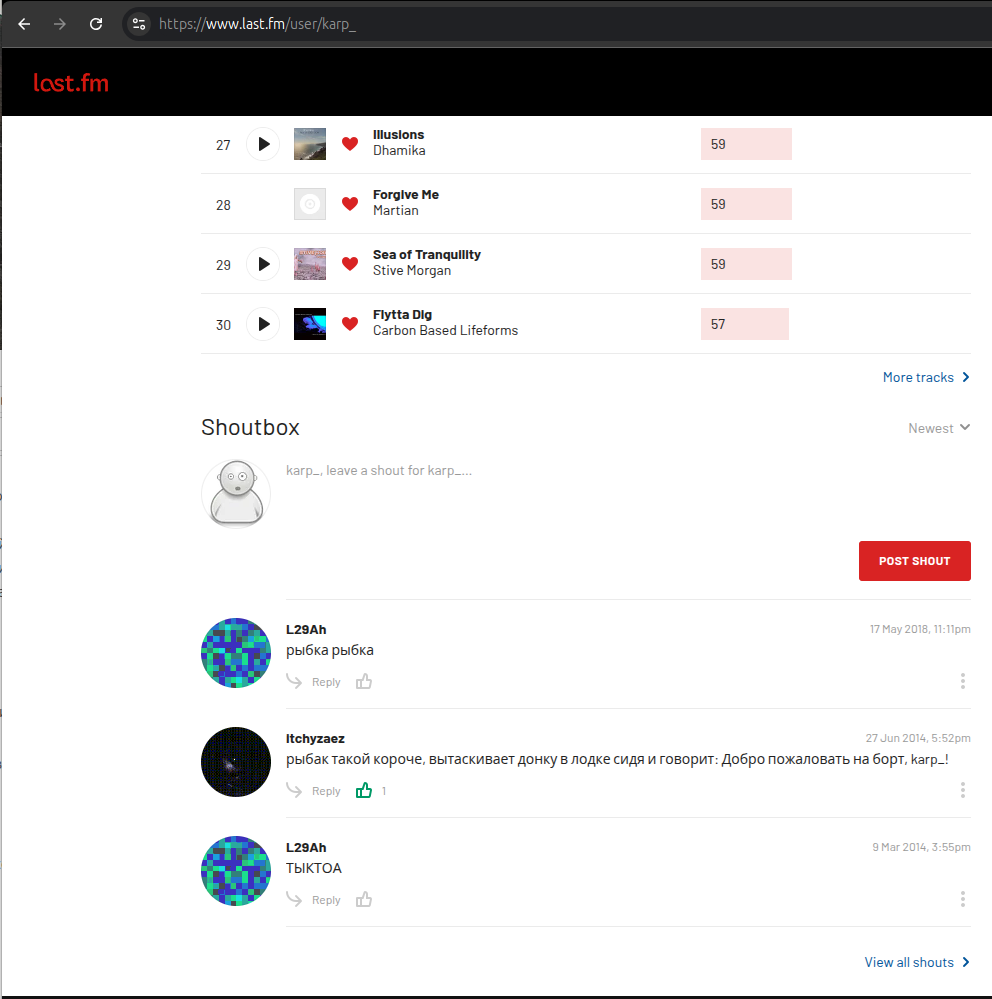
Task: Play Flytta Dig by Carbon Based Lifeforms
Action: pos(263,324)
